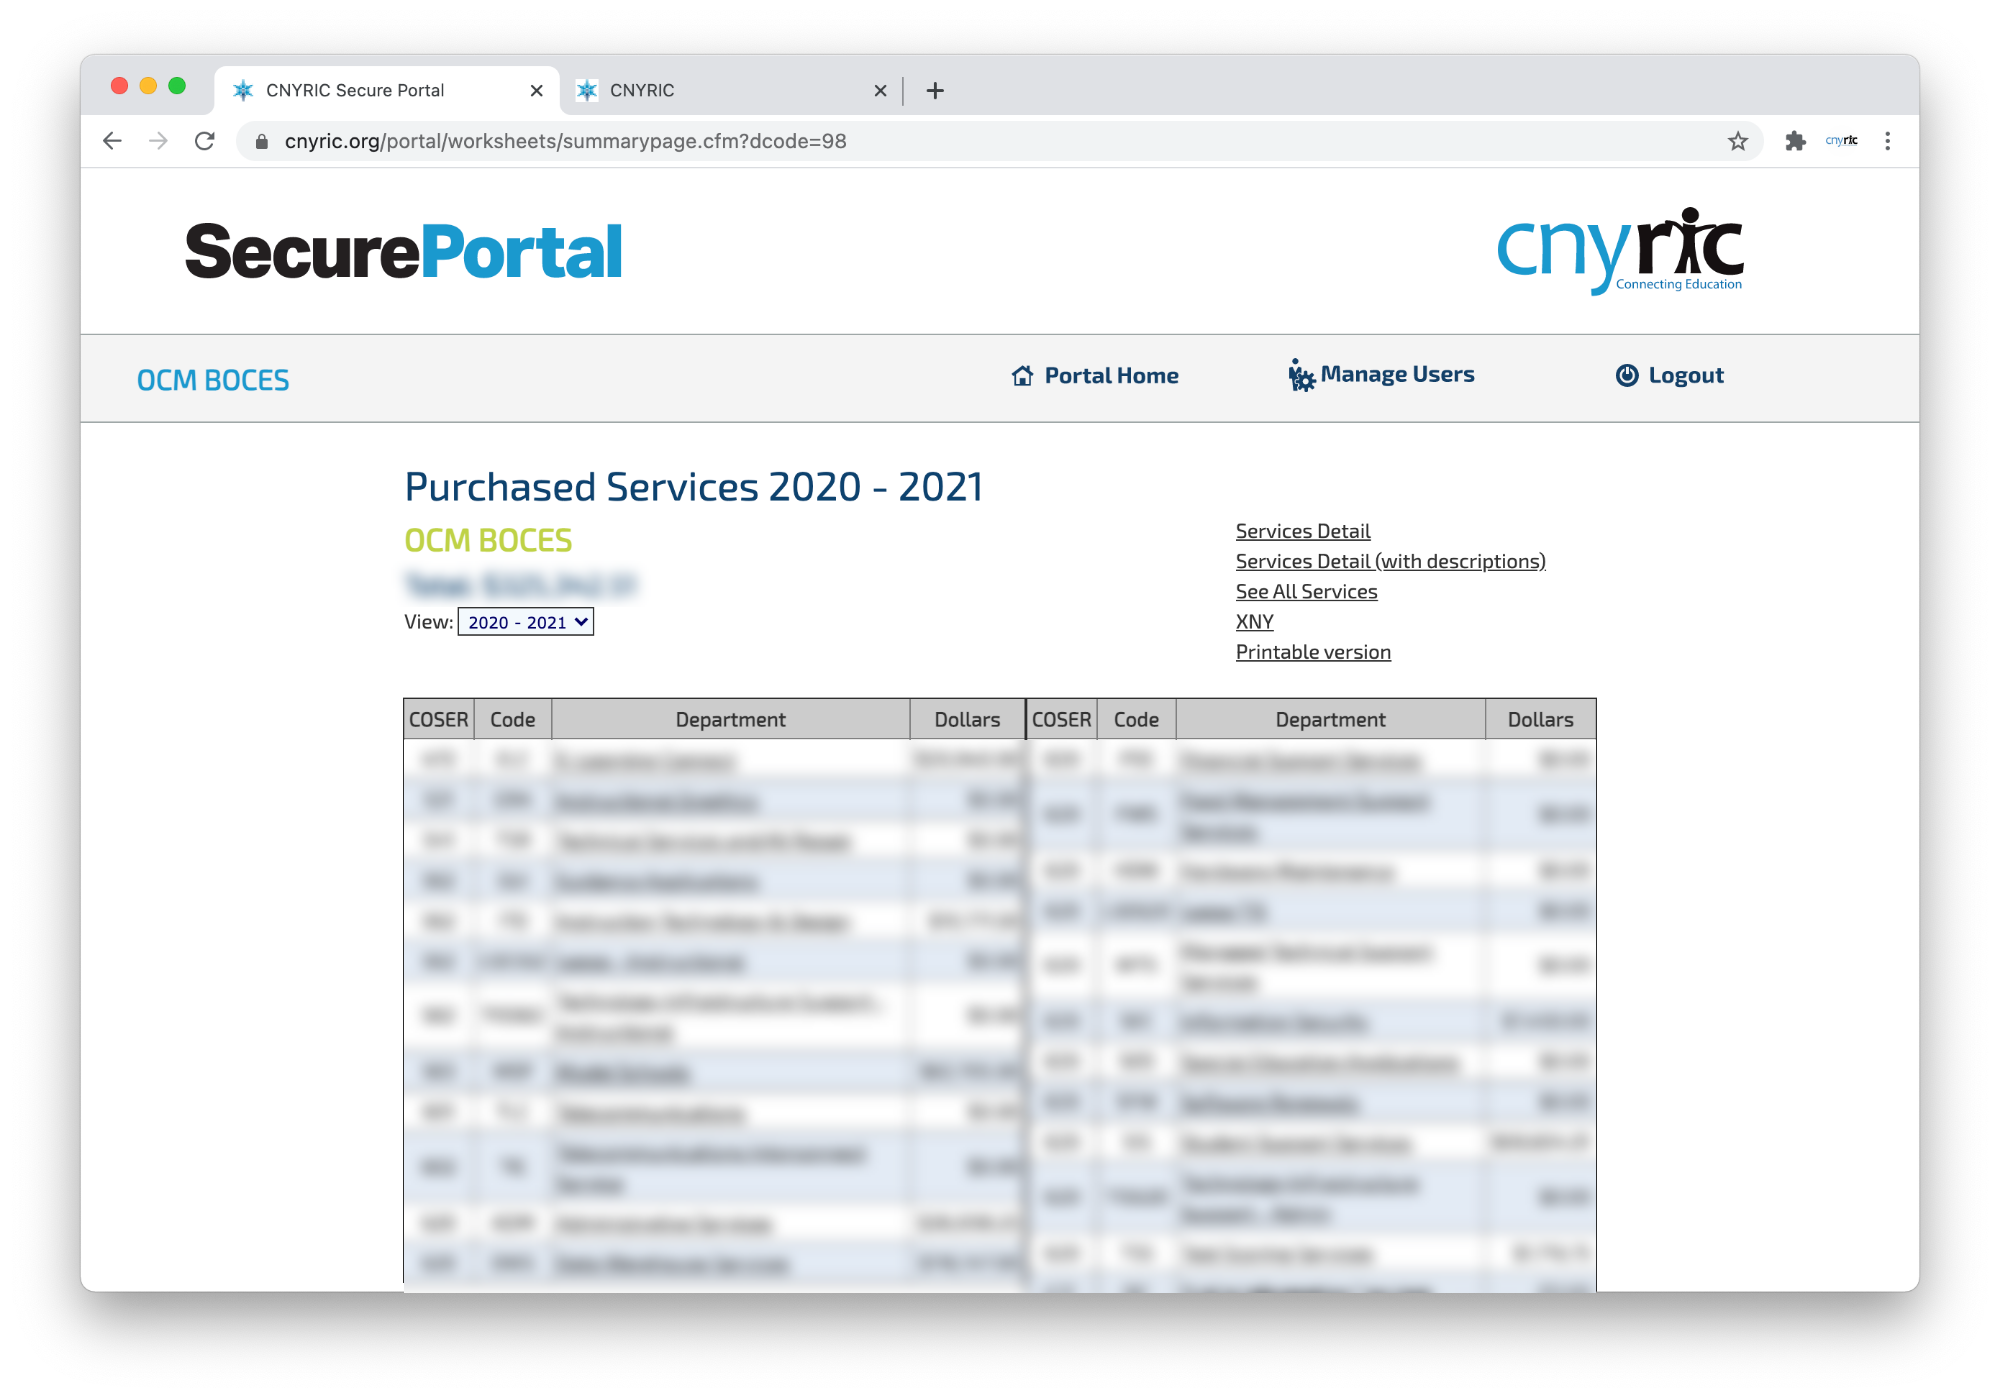Close the second CNYRIC tab
2000x1398 pixels.
(x=880, y=90)
